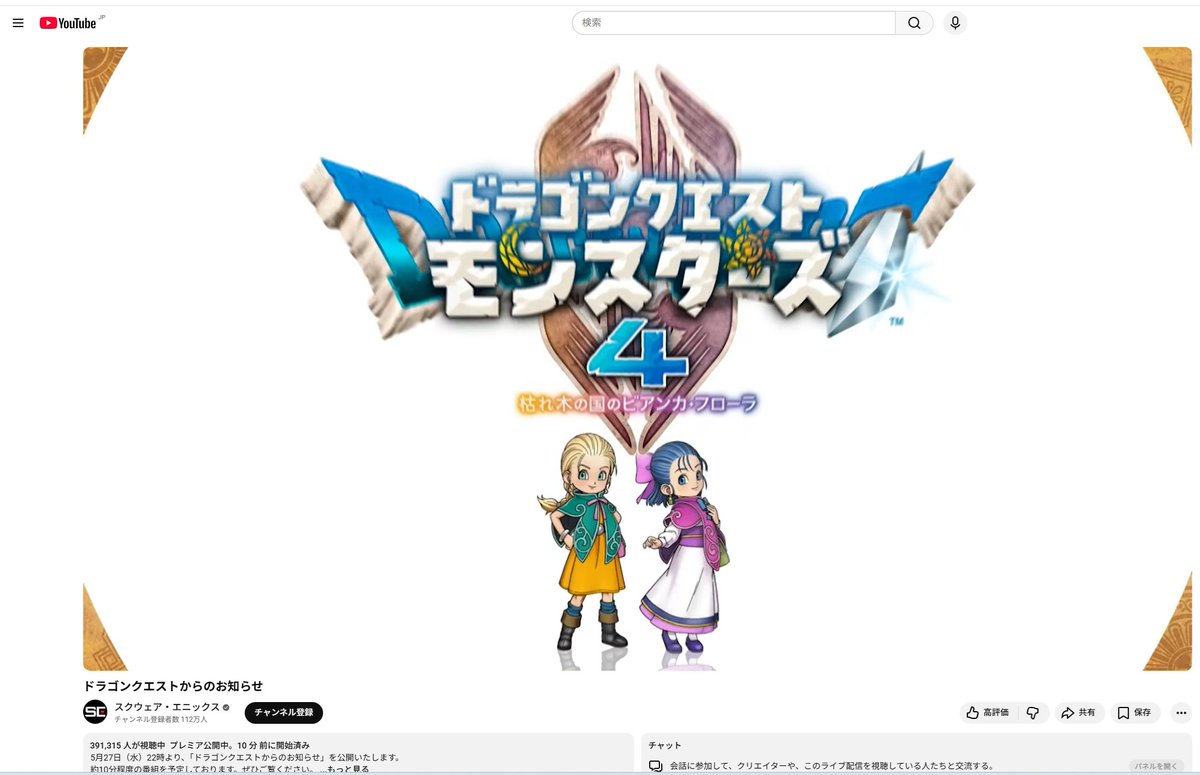Open the three-dot more actions menu
The width and height of the screenshot is (1200, 775).
[x=1180, y=713]
